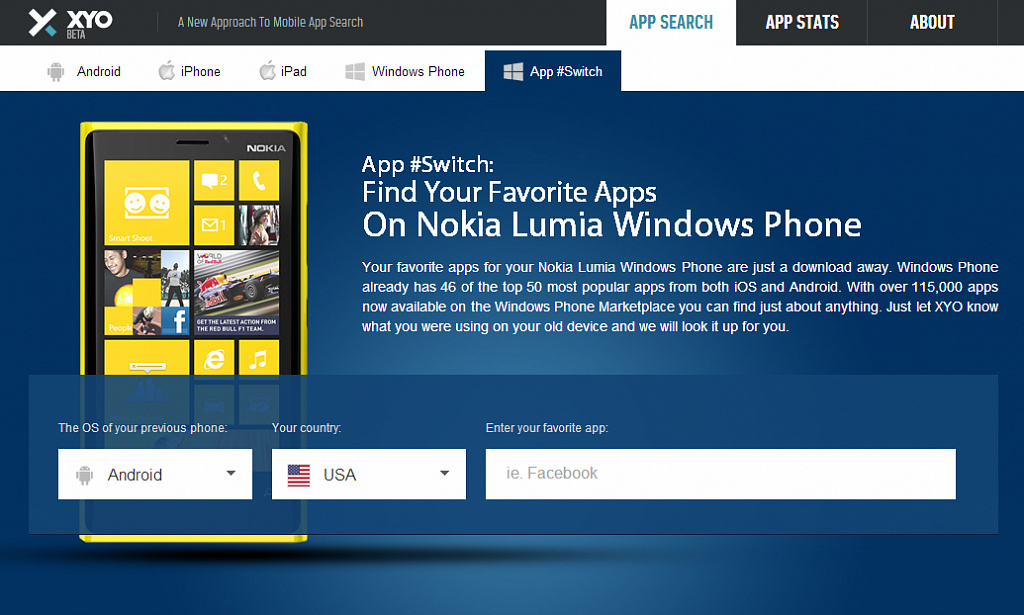The height and width of the screenshot is (615, 1024).
Task: Focus the favorite app input field
Action: pos(720,474)
